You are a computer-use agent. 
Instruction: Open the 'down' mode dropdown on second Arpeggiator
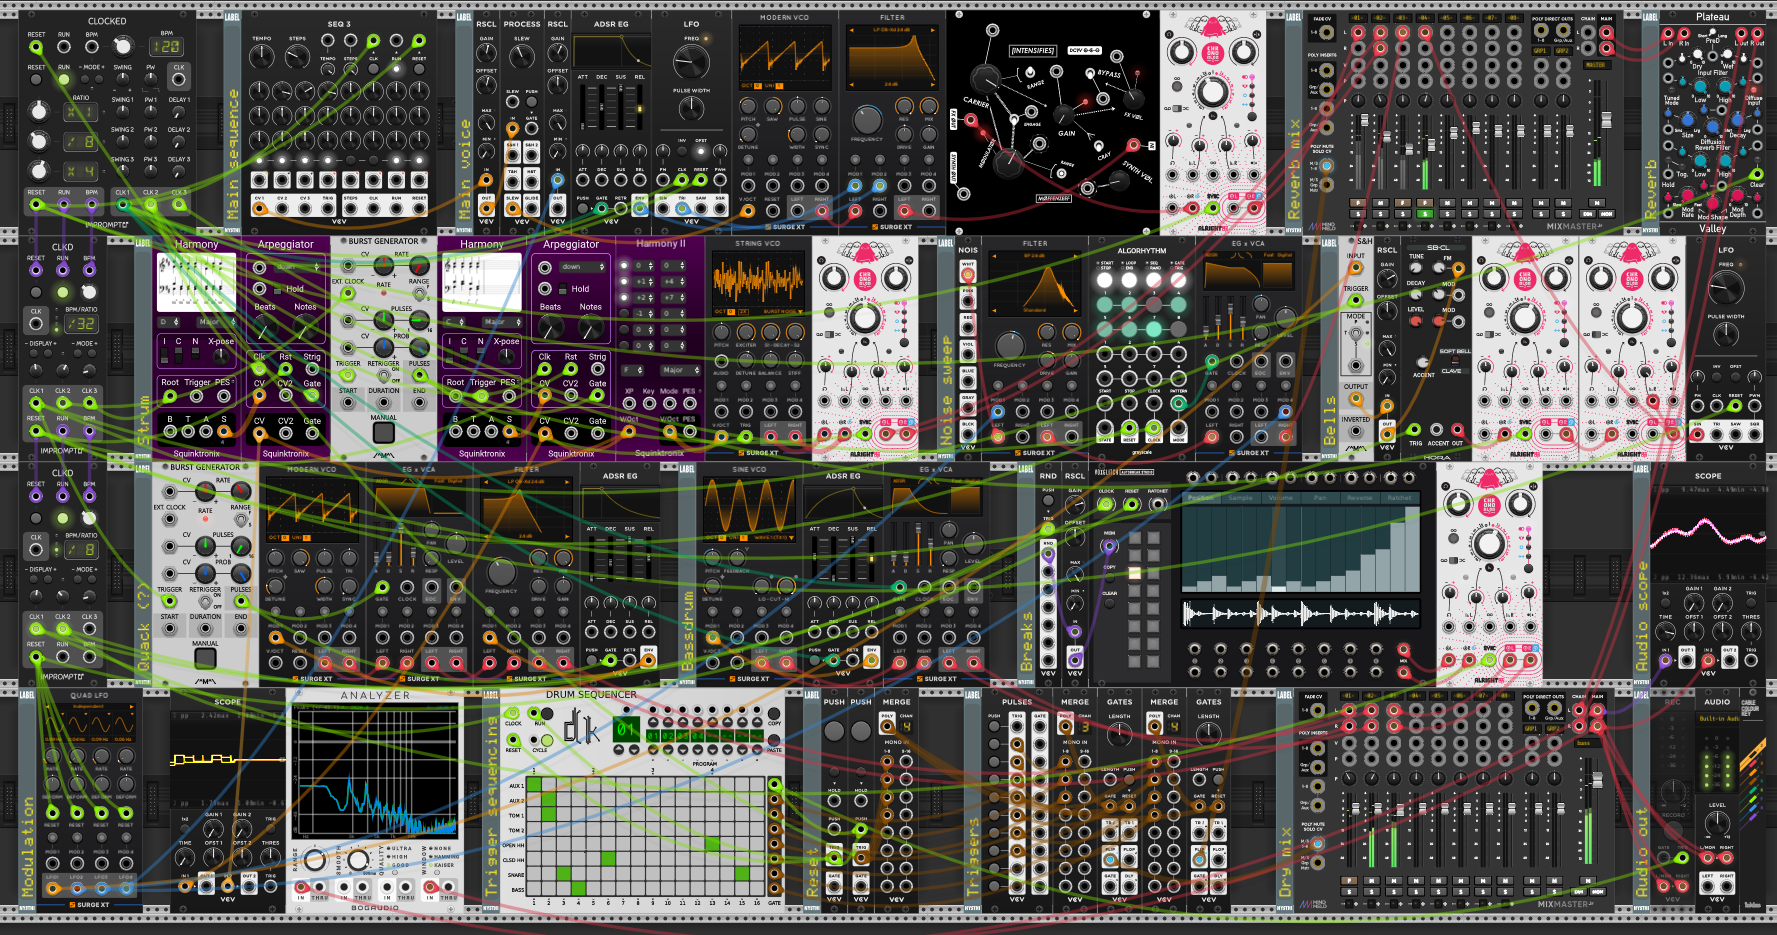[581, 267]
